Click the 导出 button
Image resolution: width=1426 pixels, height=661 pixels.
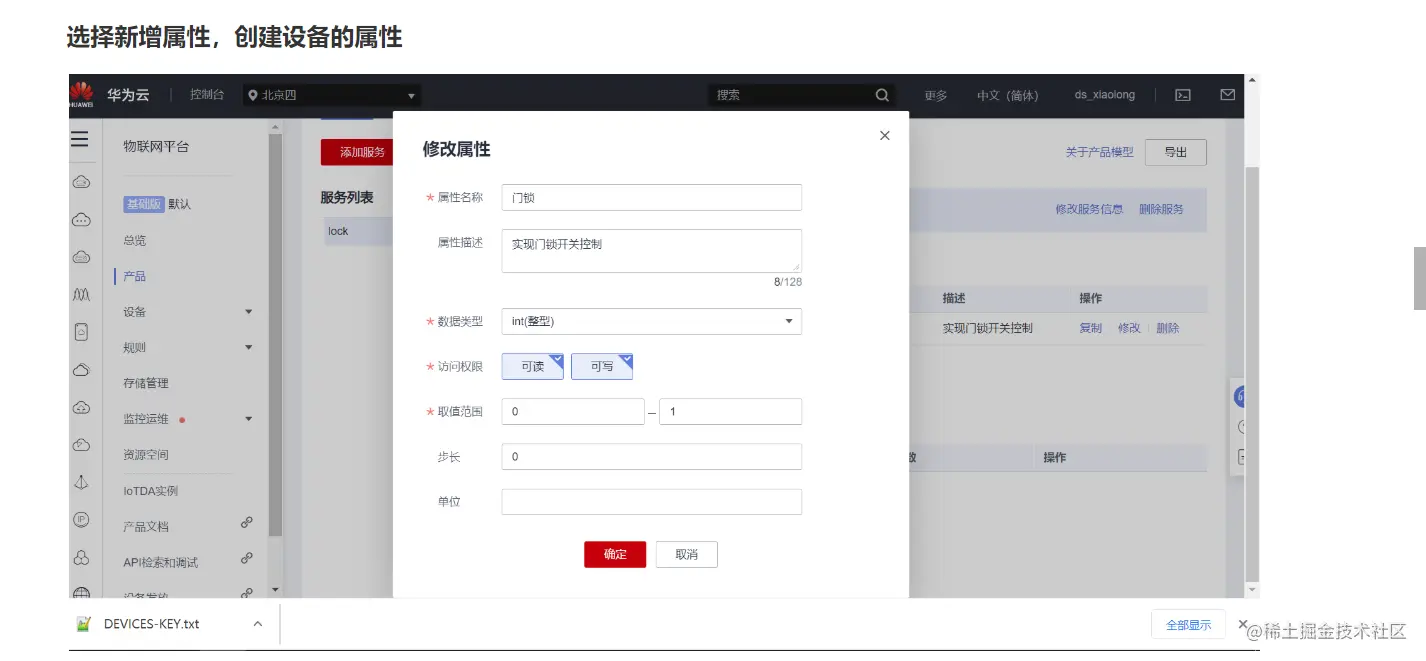(1175, 152)
